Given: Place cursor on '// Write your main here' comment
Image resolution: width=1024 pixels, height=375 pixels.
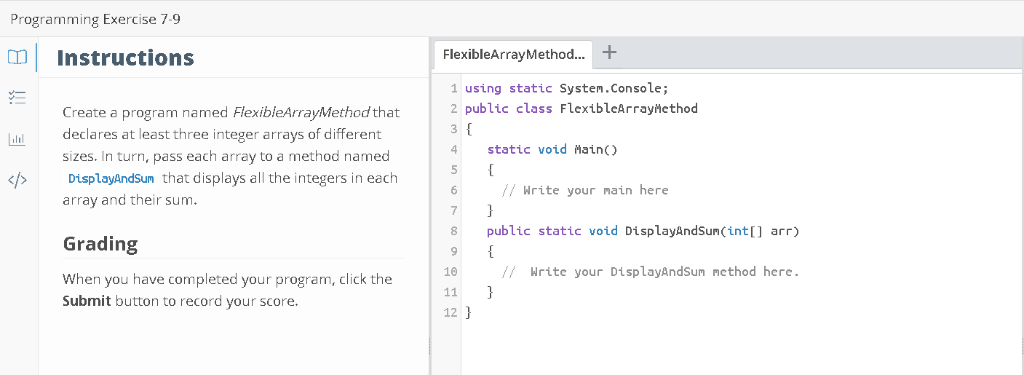Looking at the screenshot, I should (x=585, y=190).
